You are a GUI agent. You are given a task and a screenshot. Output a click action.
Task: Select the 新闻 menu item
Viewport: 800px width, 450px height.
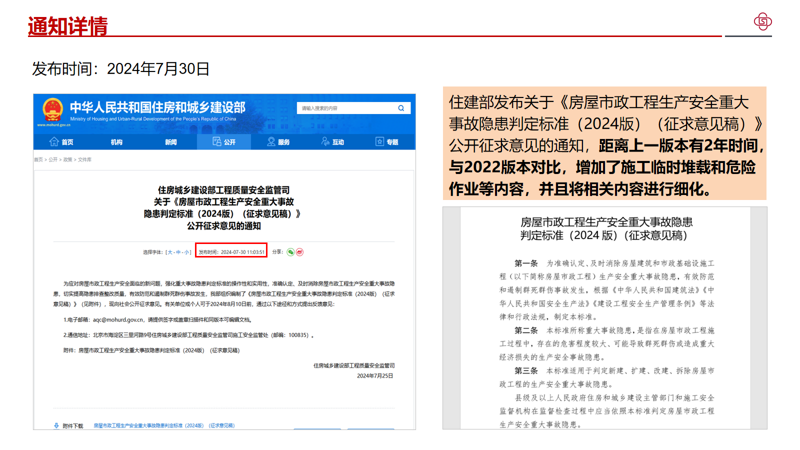click(x=170, y=142)
